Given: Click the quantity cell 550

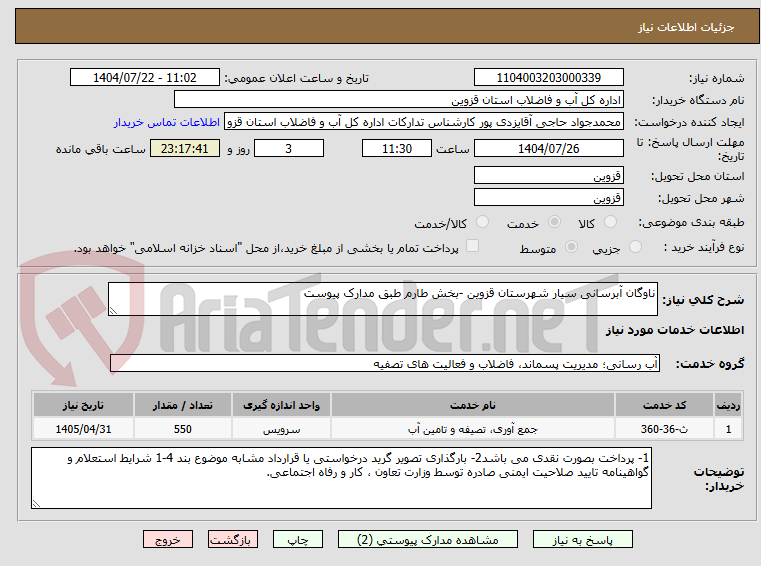Looking at the screenshot, I should coord(183,429).
